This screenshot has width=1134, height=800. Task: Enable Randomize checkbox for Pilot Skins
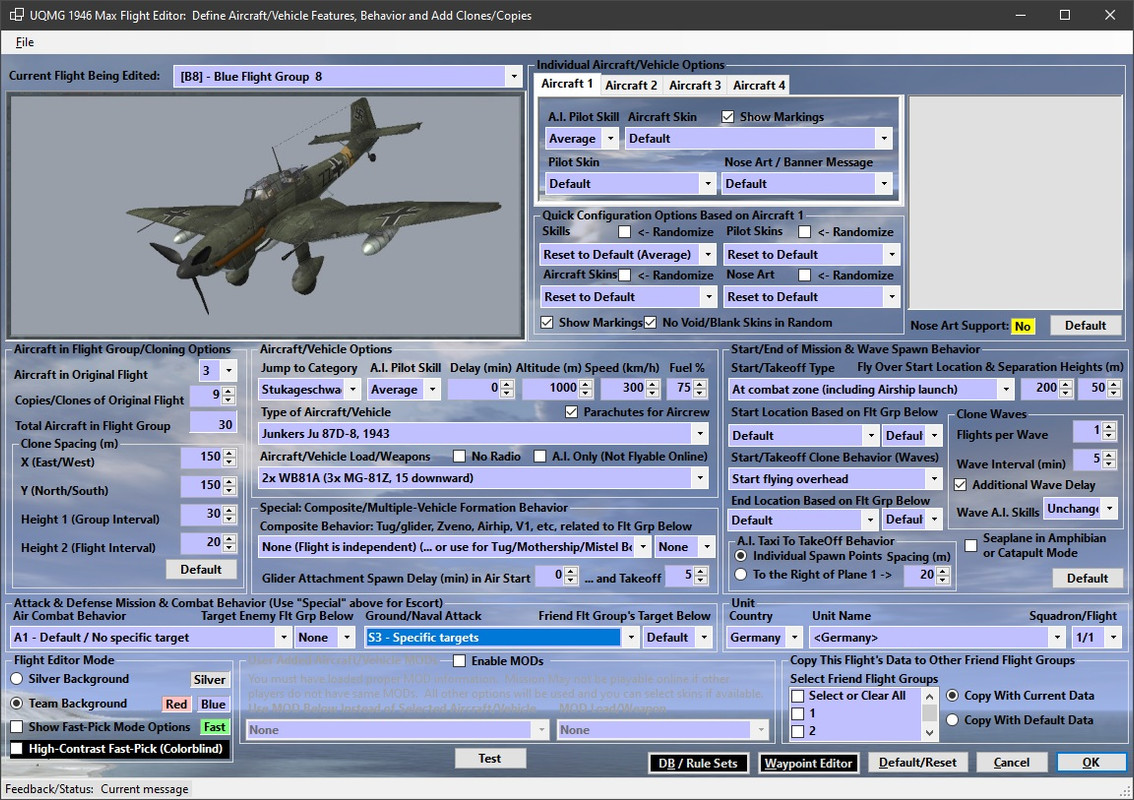804,232
